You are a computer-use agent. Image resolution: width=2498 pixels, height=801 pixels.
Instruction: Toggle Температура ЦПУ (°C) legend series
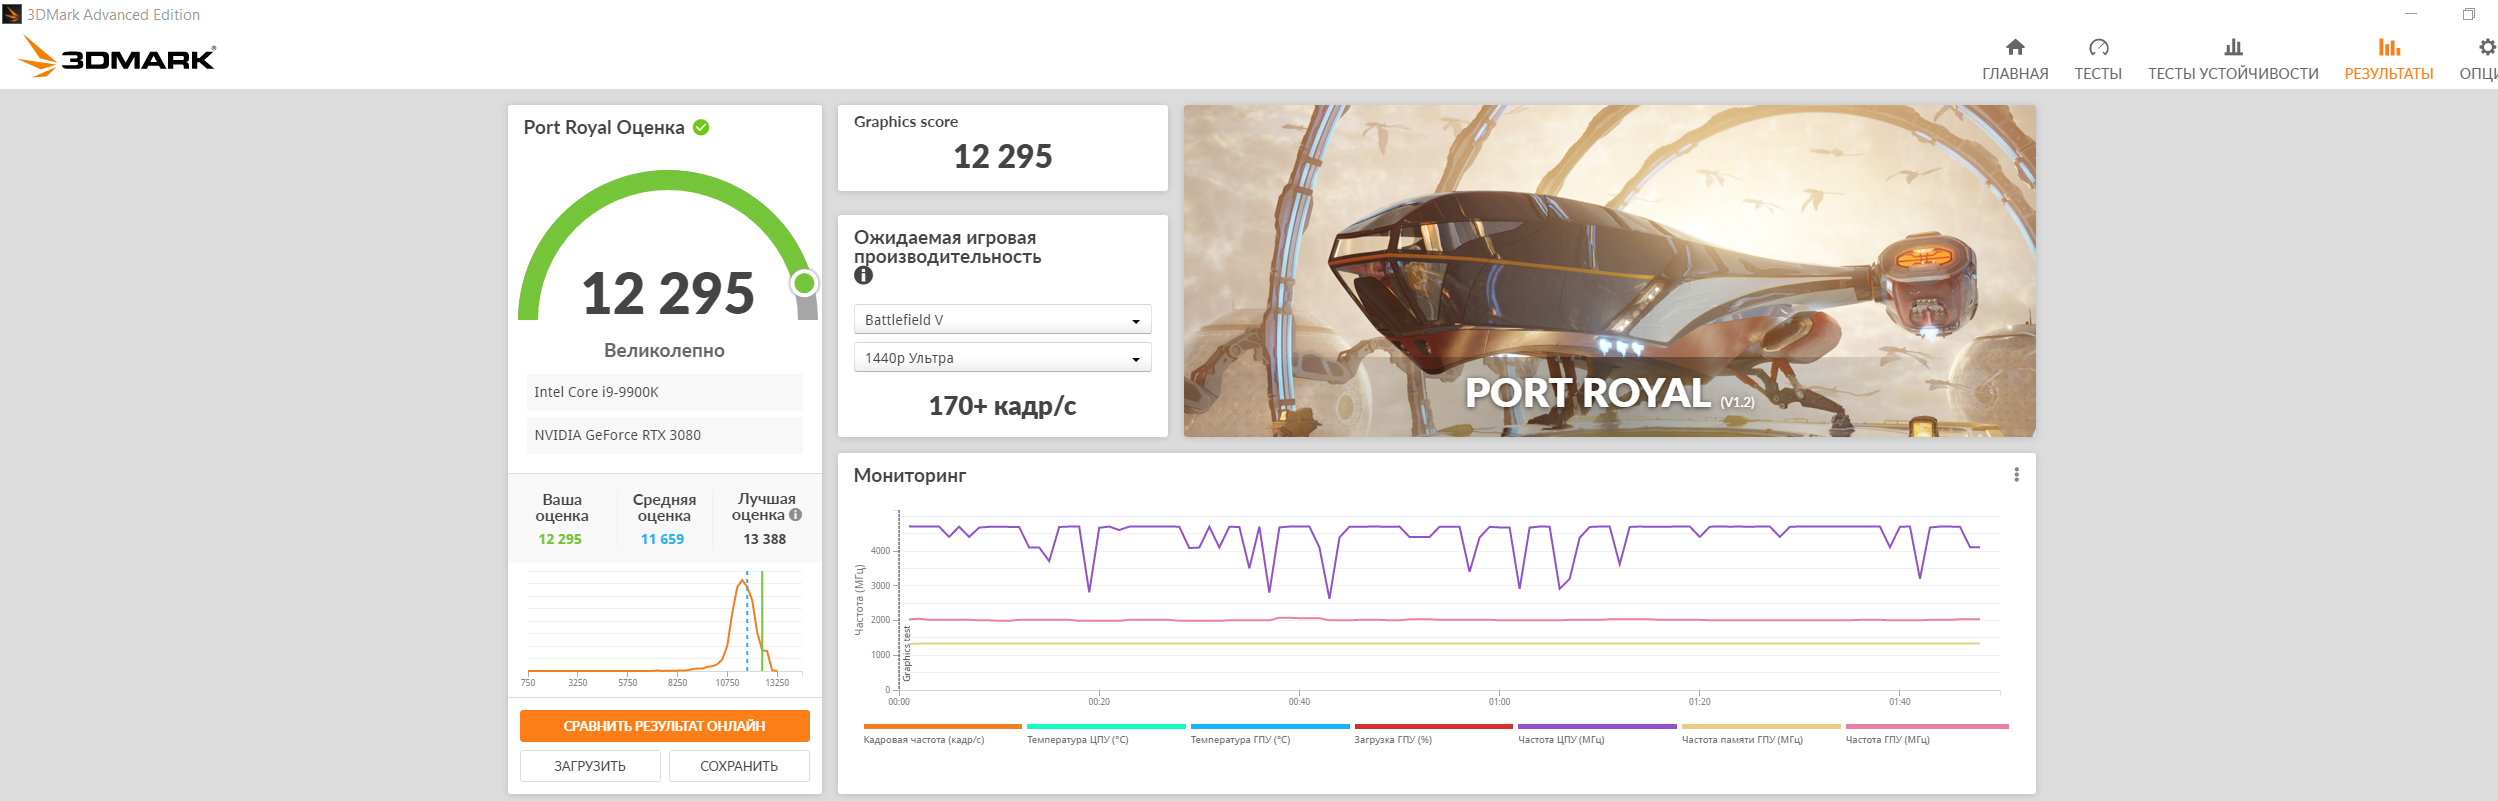click(1106, 735)
